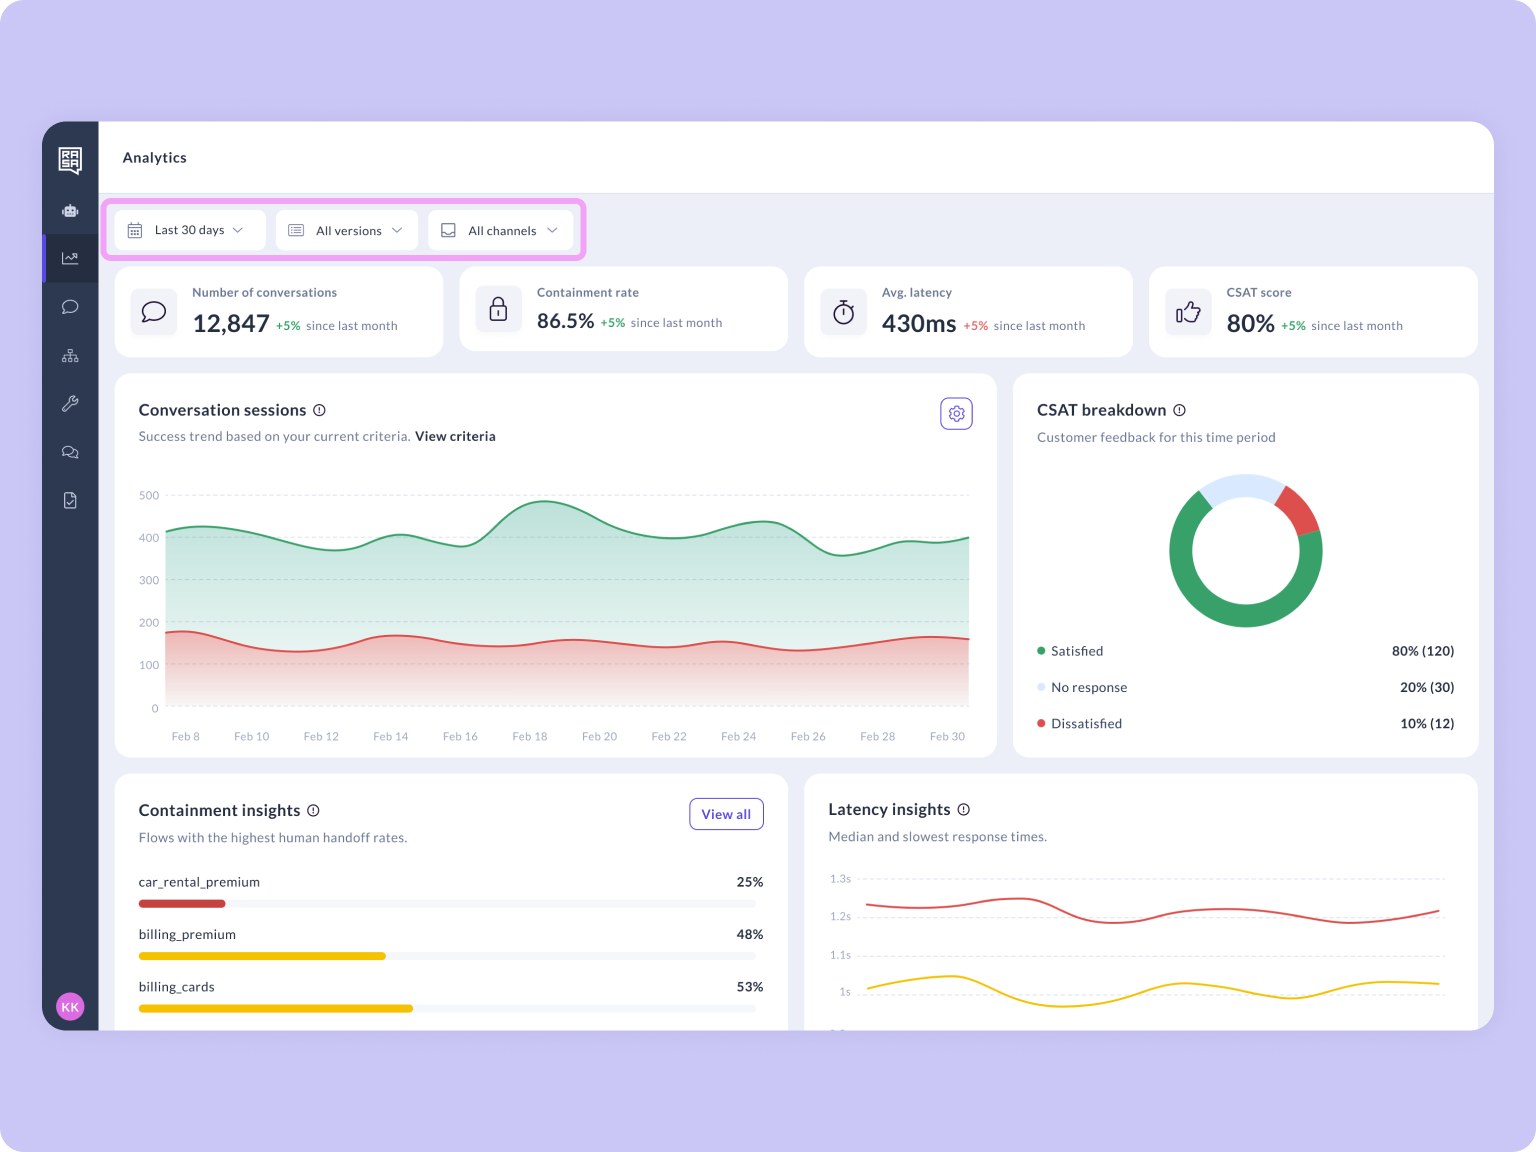Image resolution: width=1536 pixels, height=1152 pixels.
Task: Click the KK avatar at the bottom
Action: [70, 1006]
